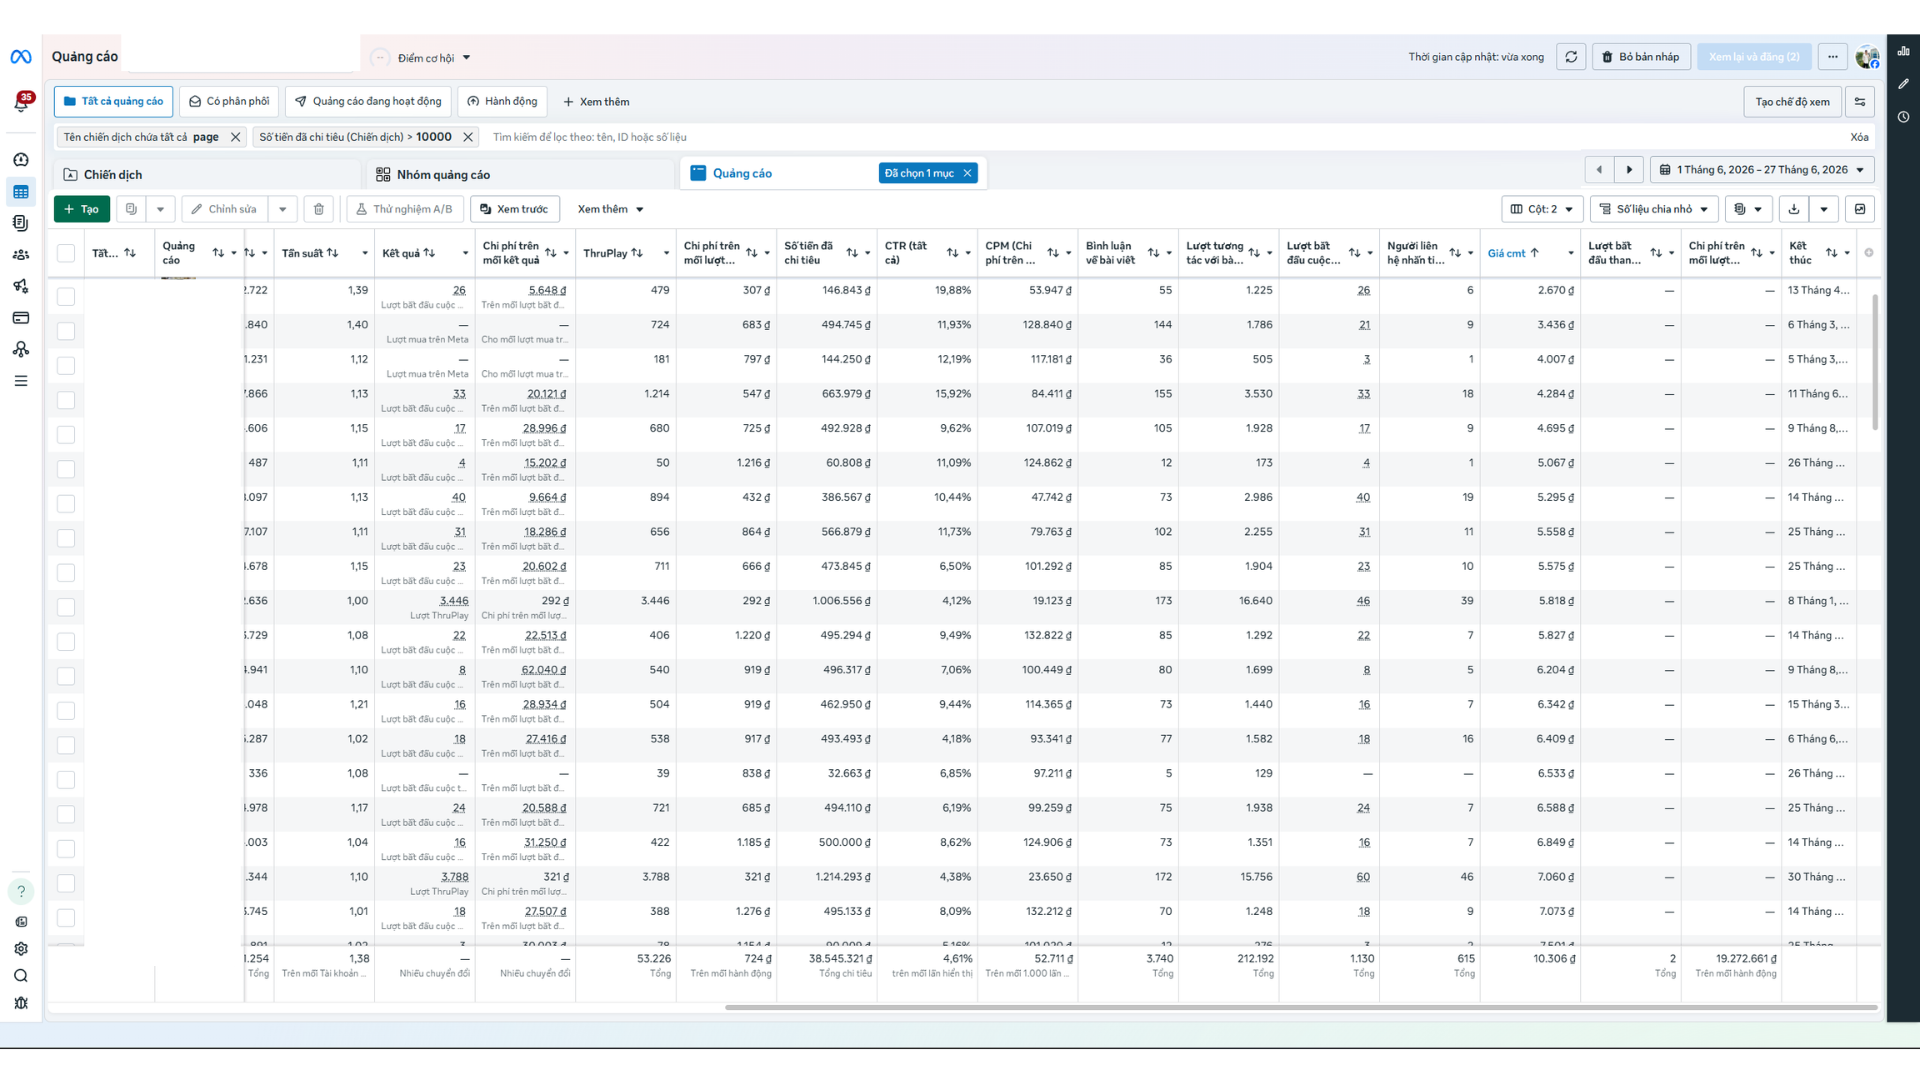Open notifications bell with 35 badge
The width and height of the screenshot is (1920, 1080).
click(x=21, y=102)
